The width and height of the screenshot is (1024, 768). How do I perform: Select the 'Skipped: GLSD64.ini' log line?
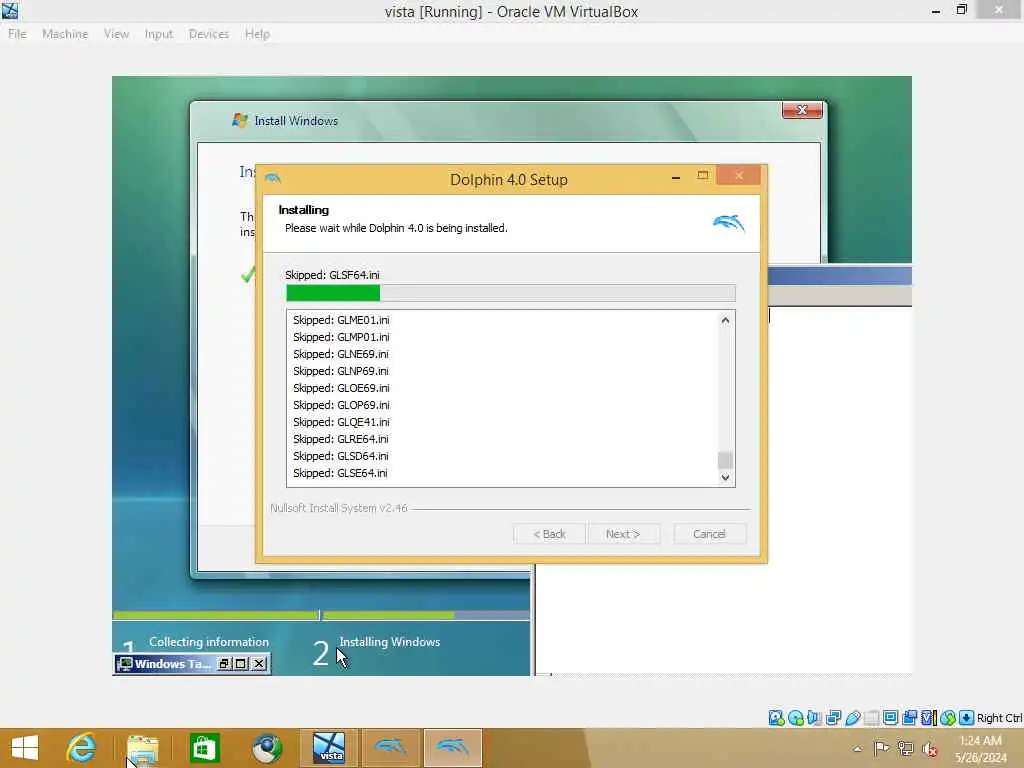[x=340, y=456]
